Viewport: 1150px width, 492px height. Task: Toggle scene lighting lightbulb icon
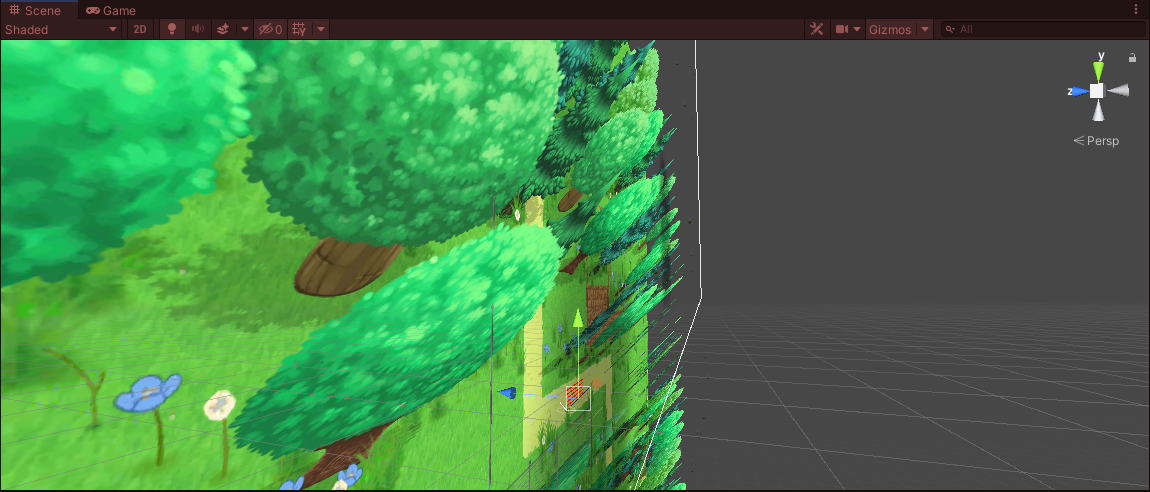172,29
